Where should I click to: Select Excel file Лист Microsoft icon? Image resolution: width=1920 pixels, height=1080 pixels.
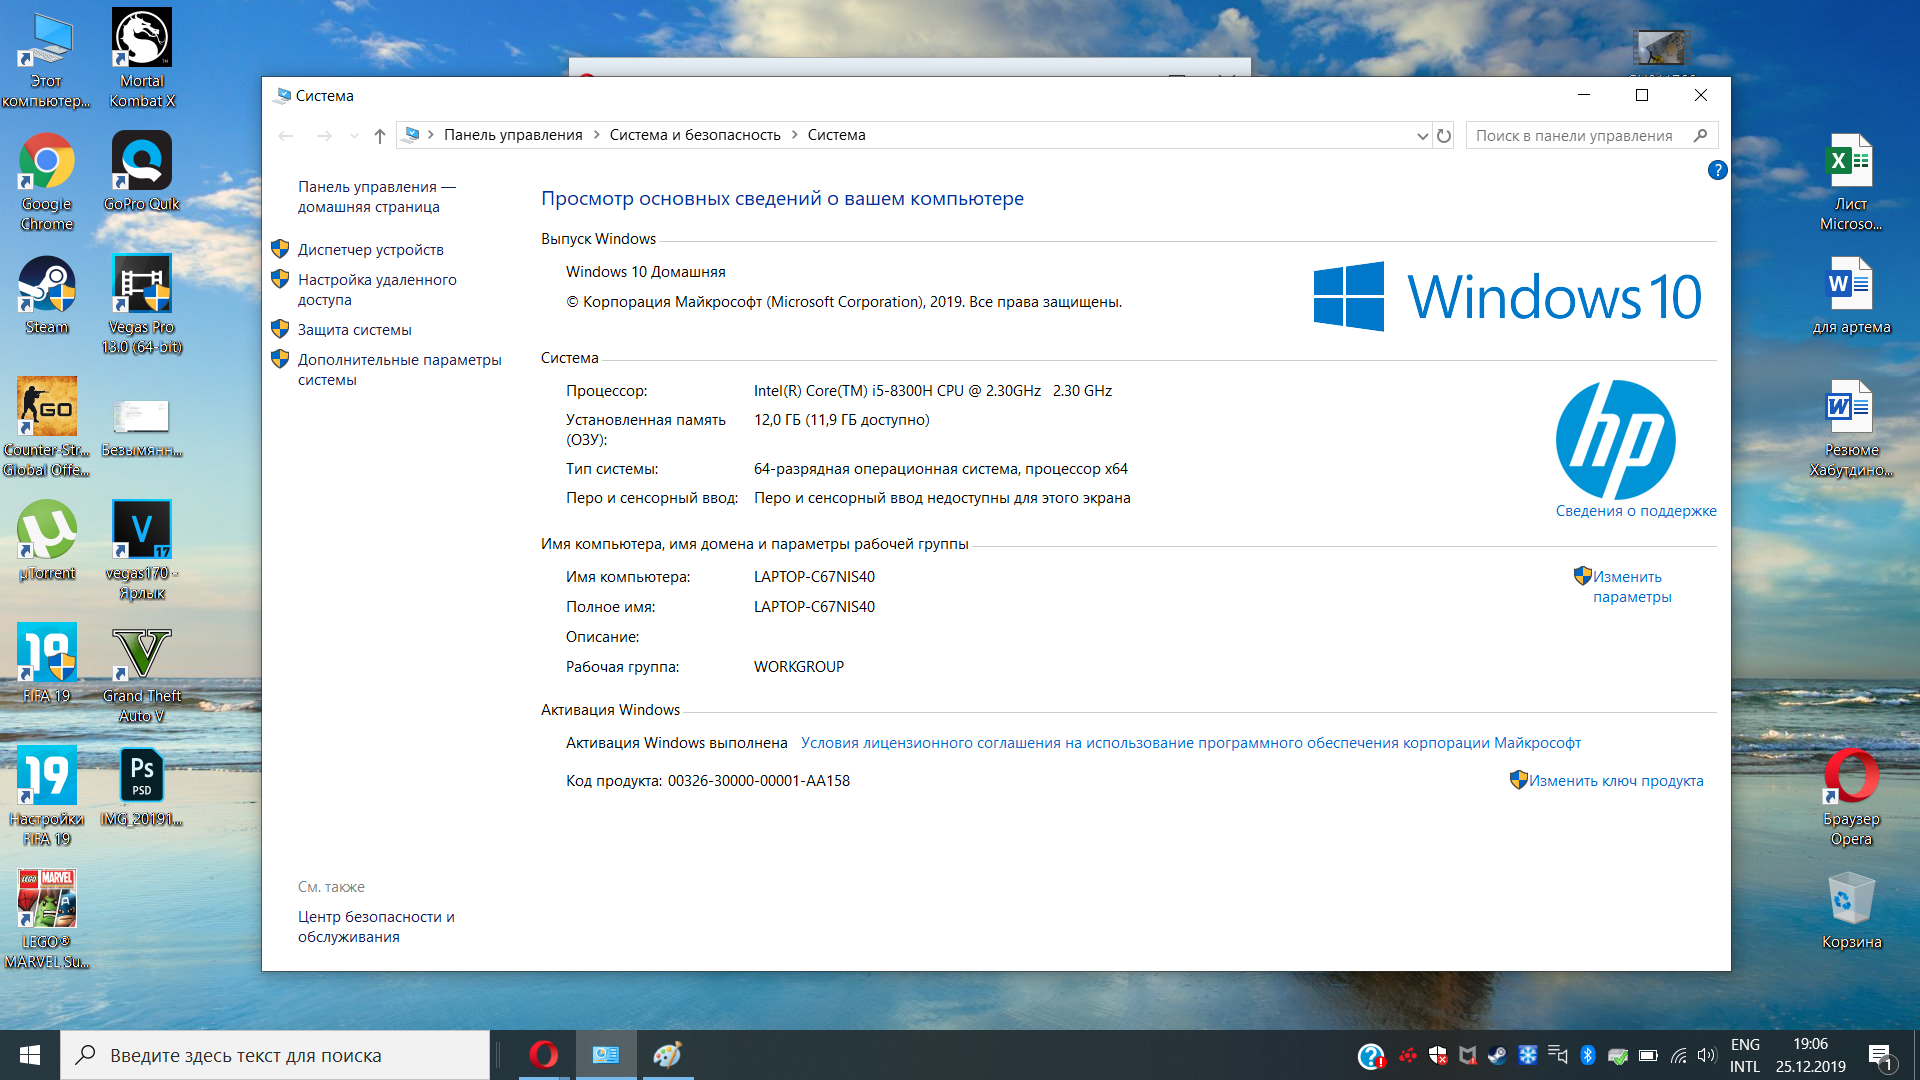point(1851,183)
